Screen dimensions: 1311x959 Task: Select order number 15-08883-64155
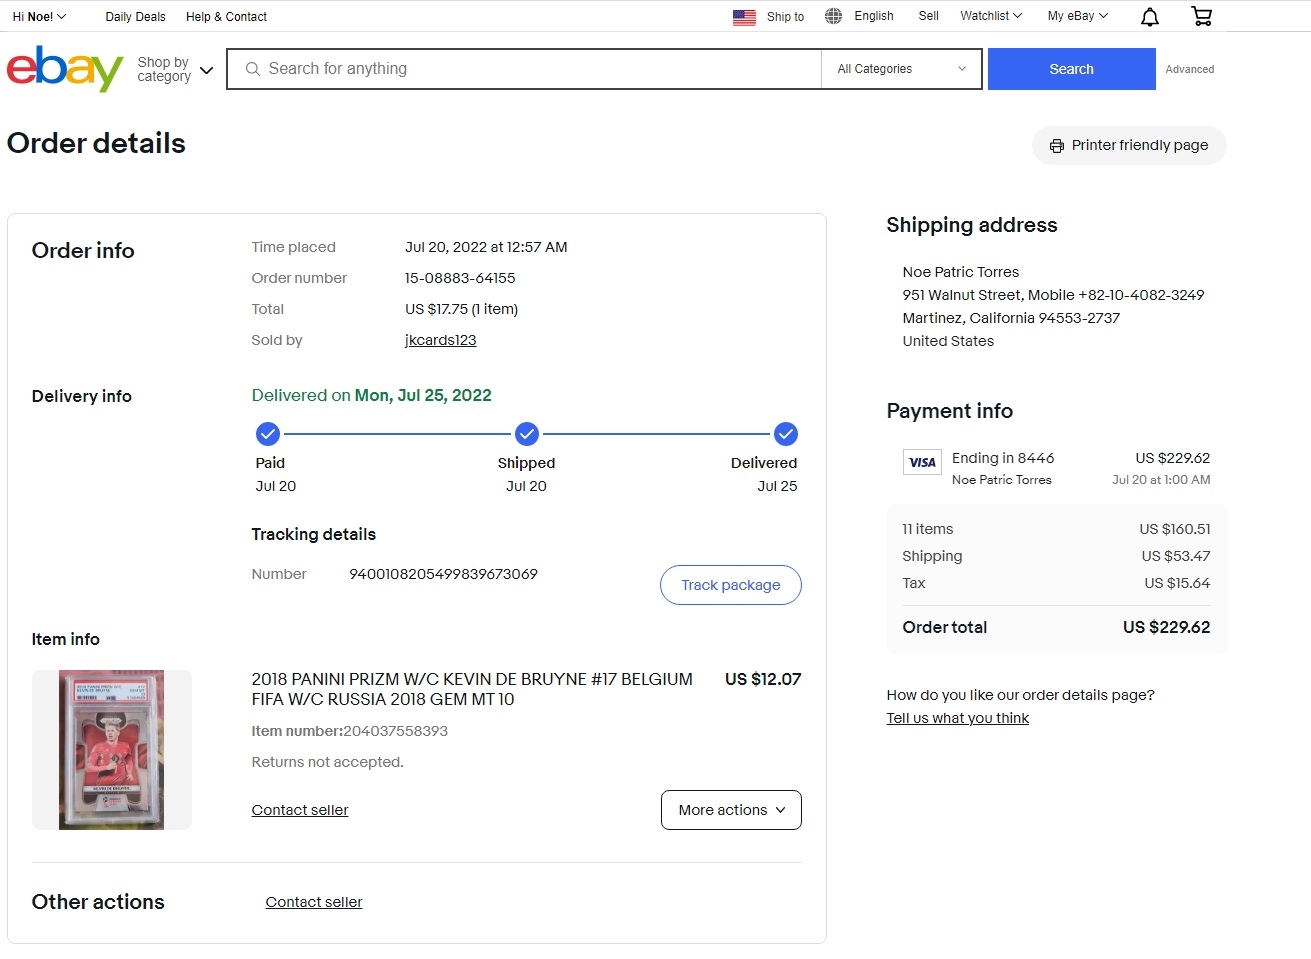460,278
